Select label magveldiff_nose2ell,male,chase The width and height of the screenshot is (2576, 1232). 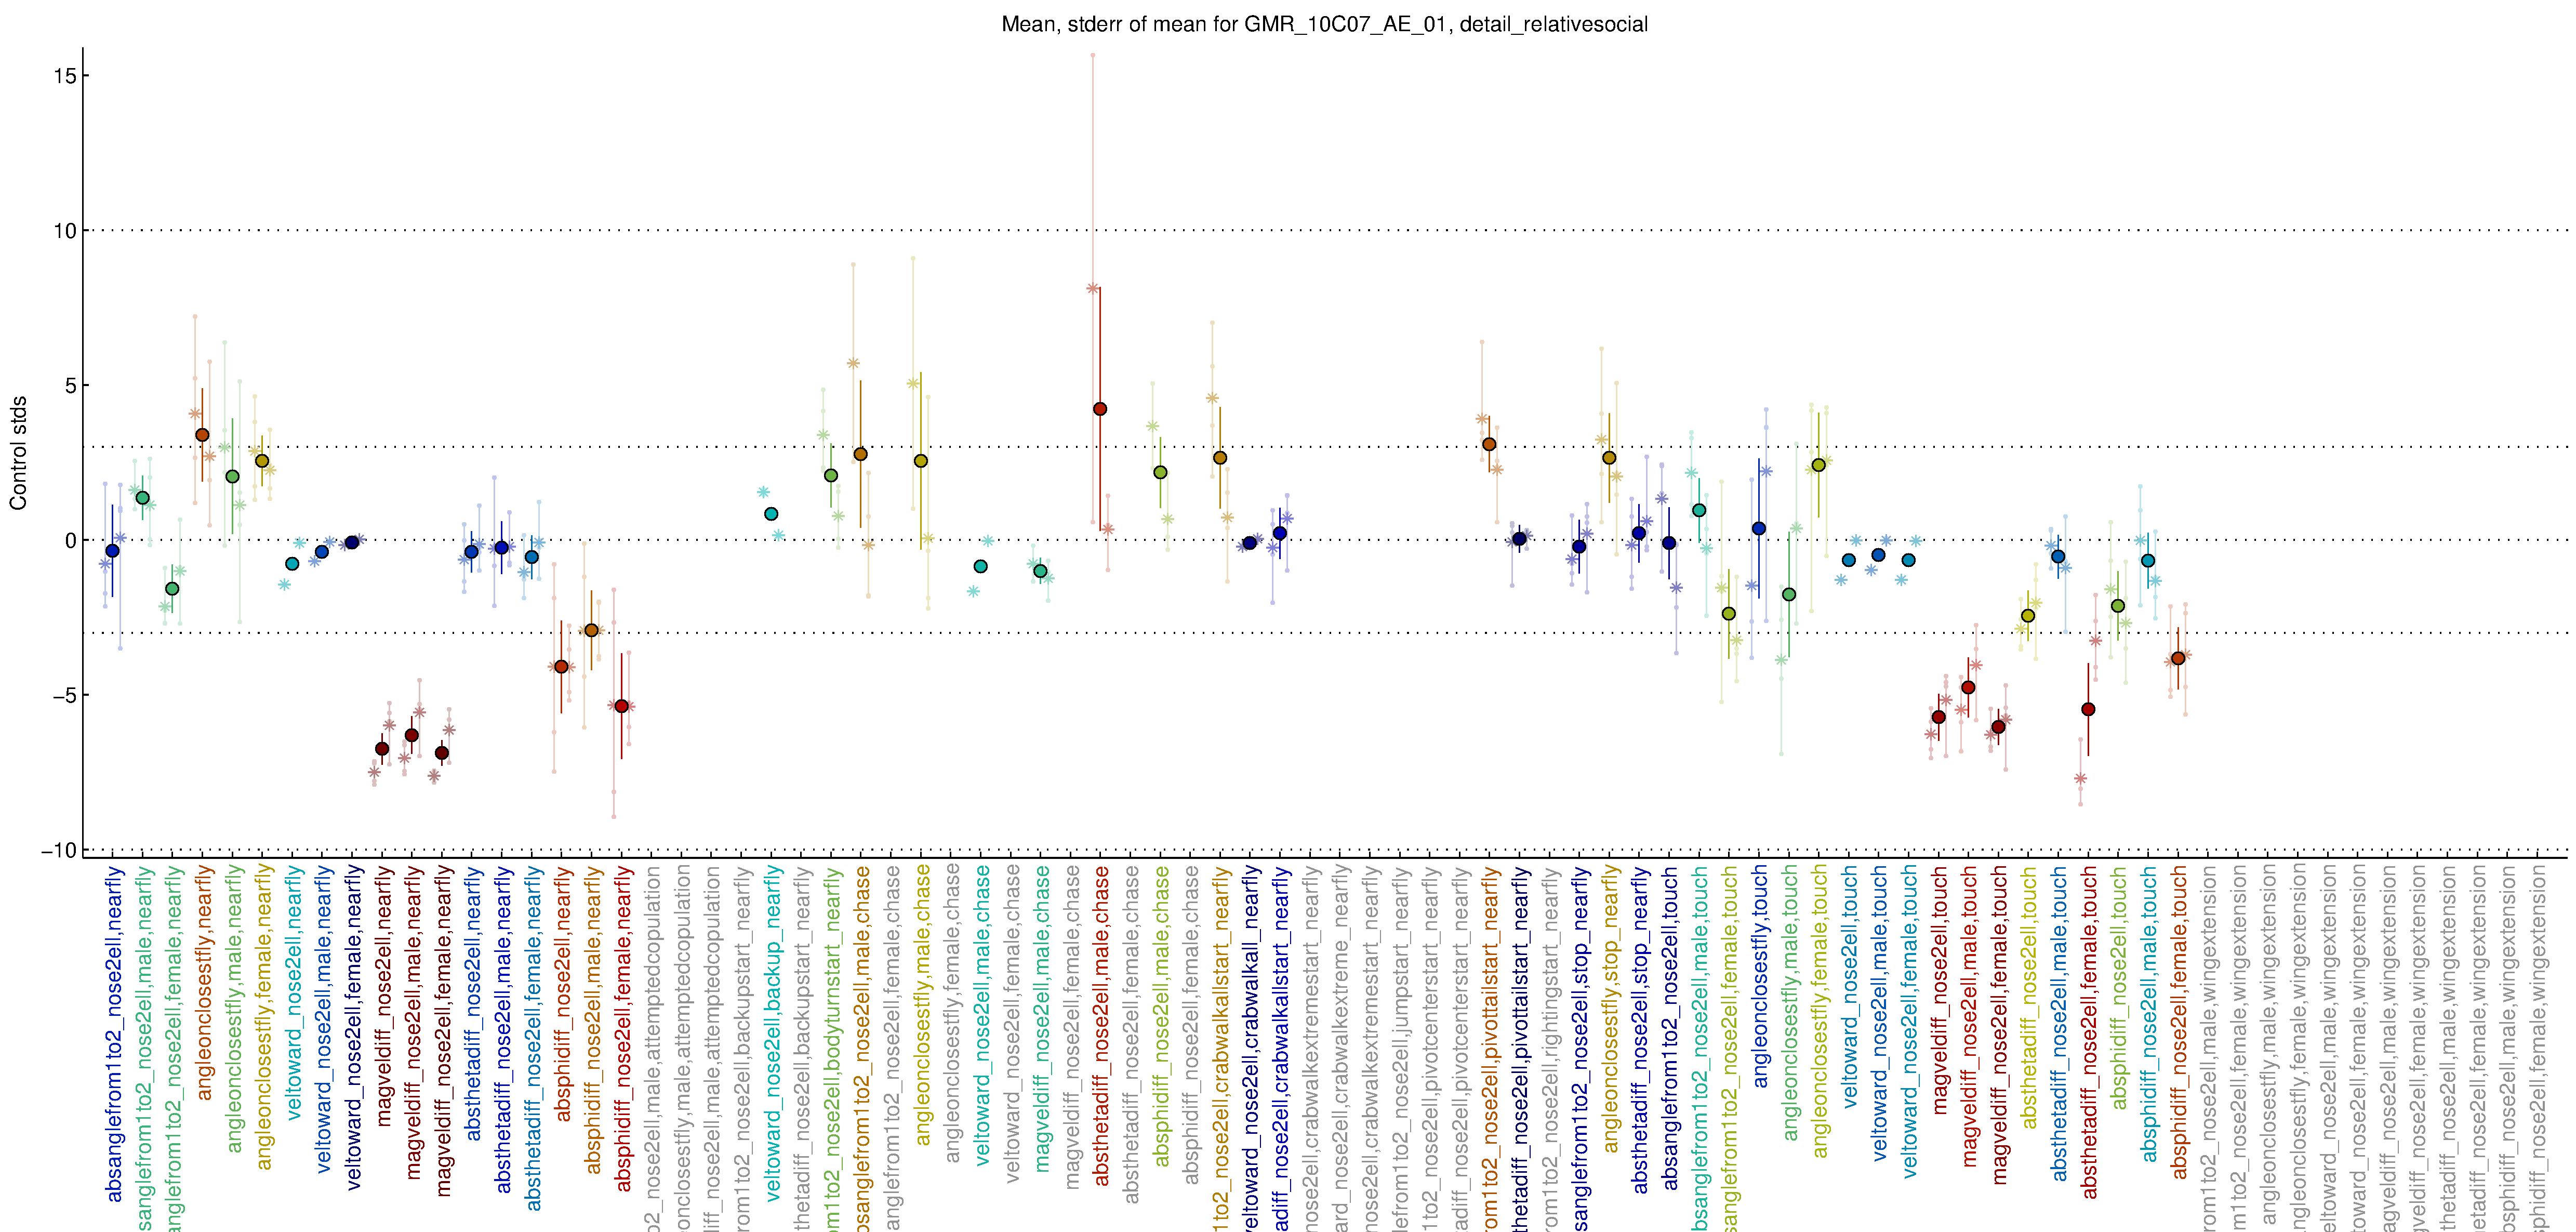tap(1042, 1018)
